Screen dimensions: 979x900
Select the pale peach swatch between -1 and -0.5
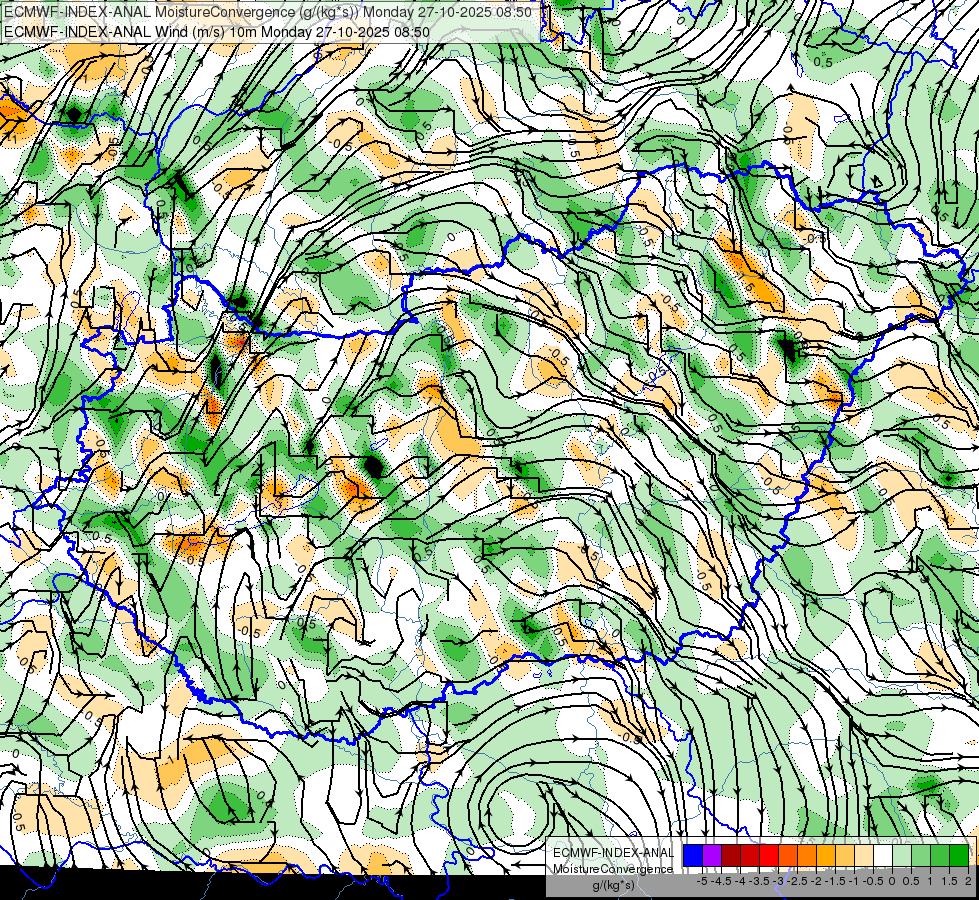pyautogui.click(x=864, y=856)
